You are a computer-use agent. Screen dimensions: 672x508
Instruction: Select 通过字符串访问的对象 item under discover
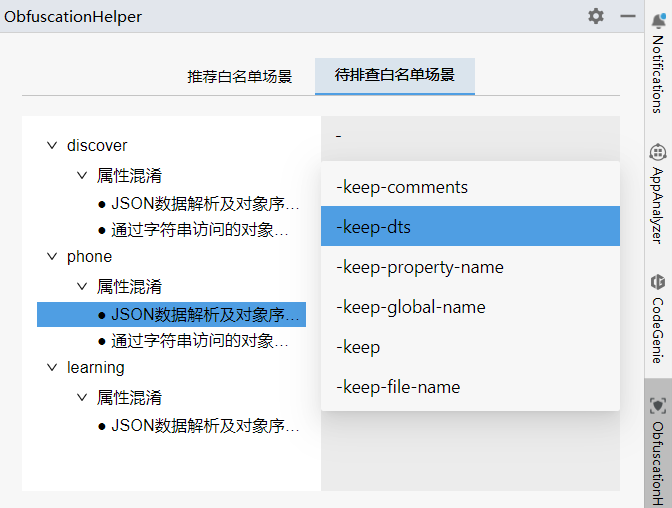[200, 230]
